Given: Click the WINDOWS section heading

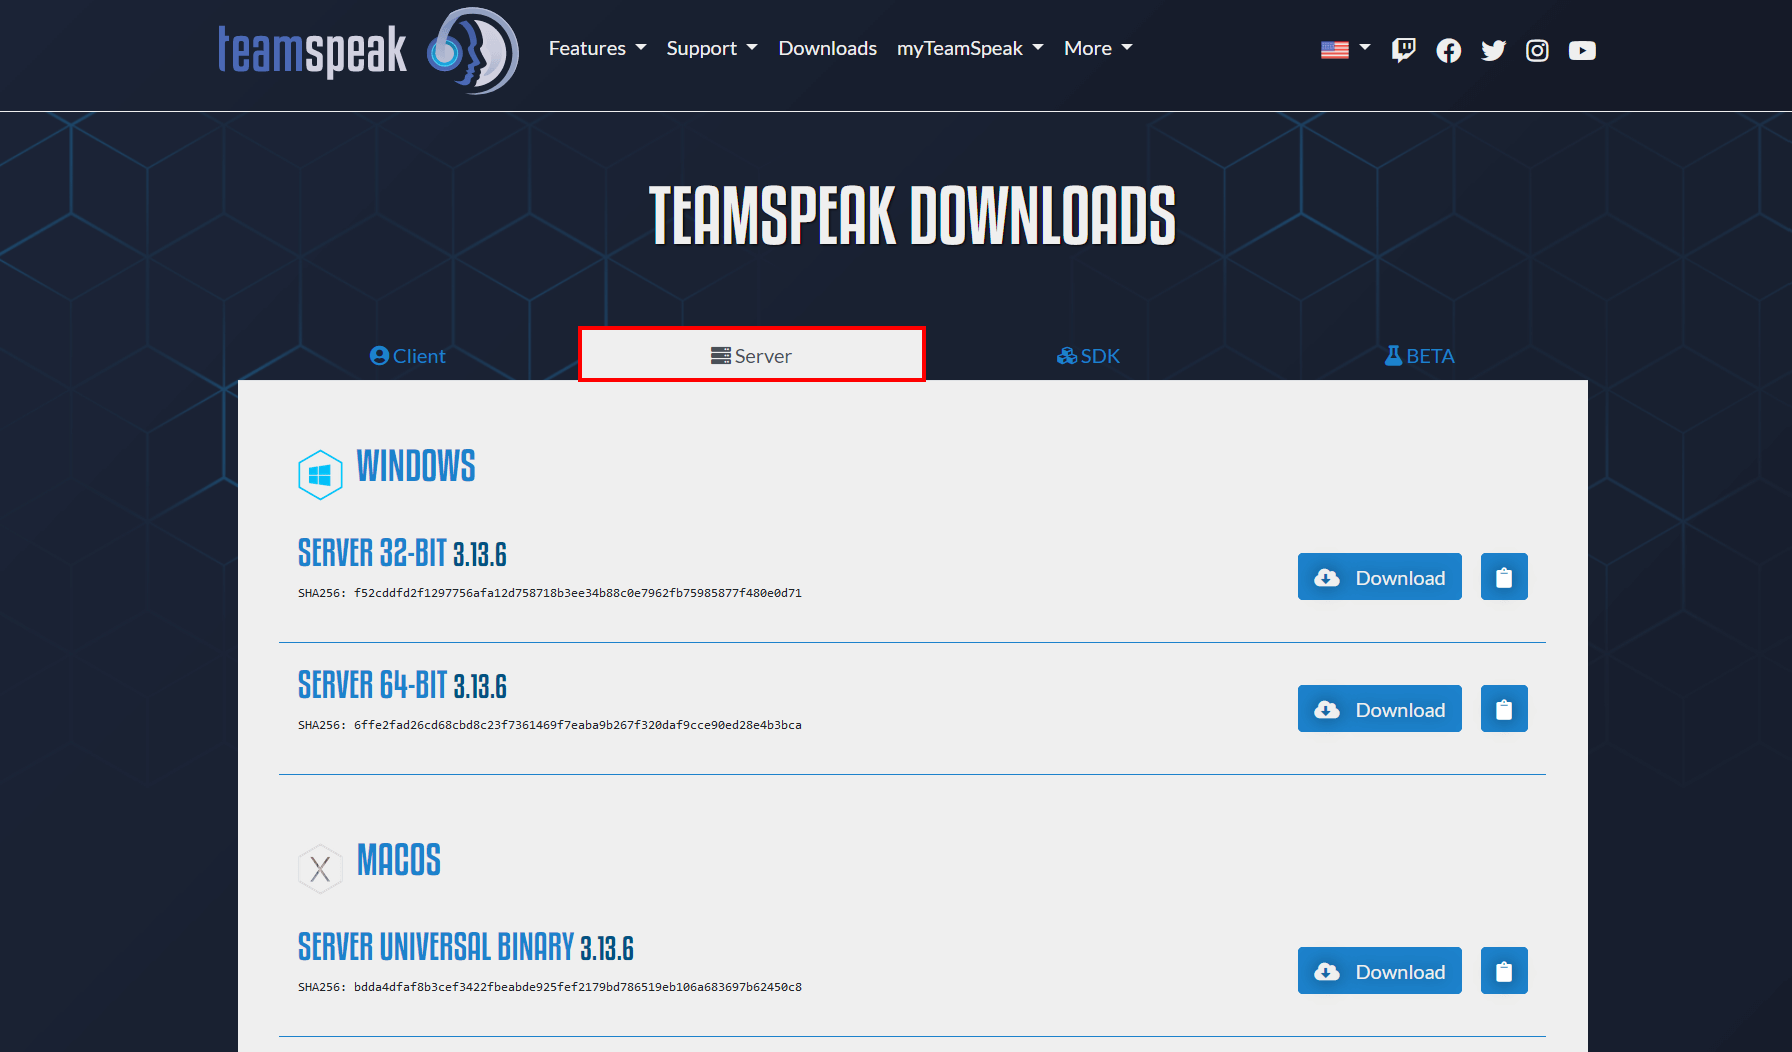Looking at the screenshot, I should tap(416, 466).
